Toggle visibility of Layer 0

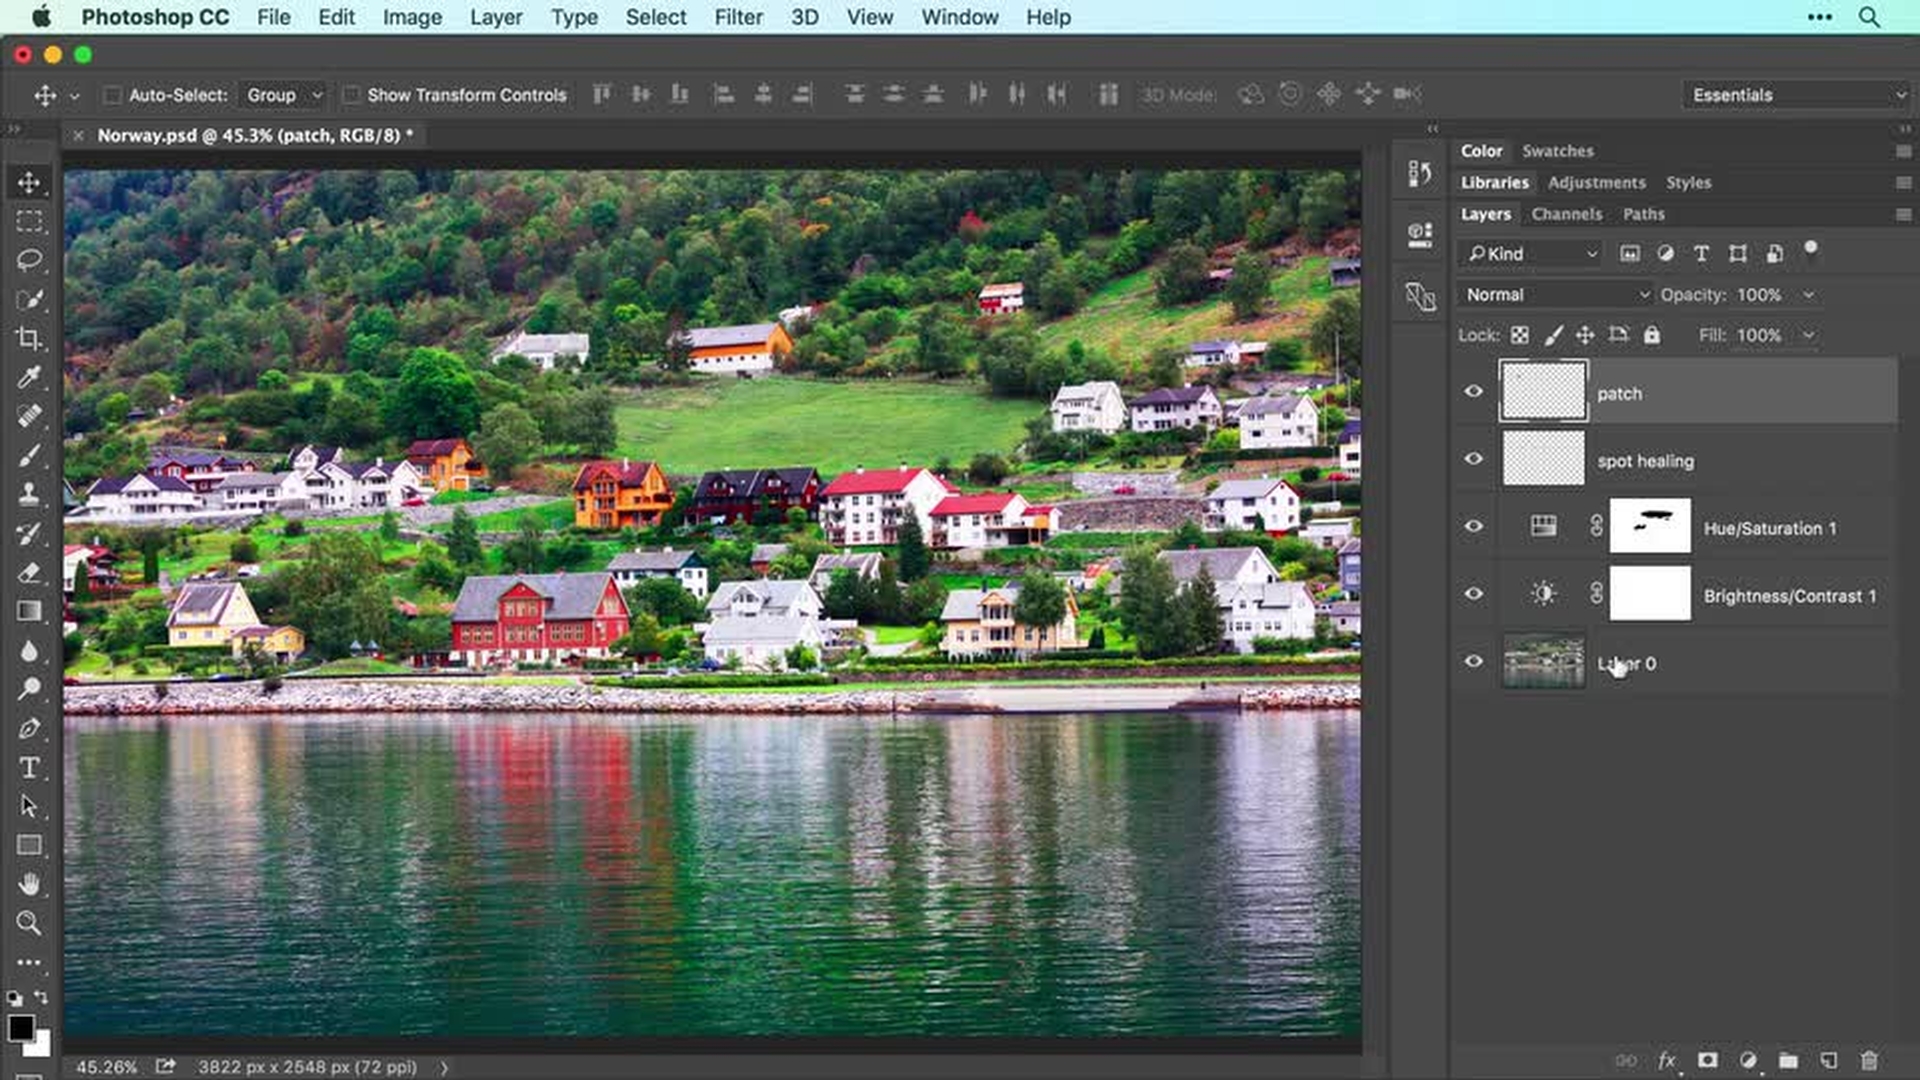(1474, 661)
